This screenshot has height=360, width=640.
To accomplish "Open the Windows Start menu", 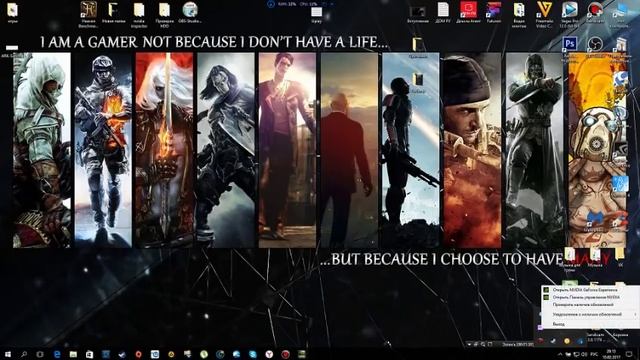I will 8,354.
